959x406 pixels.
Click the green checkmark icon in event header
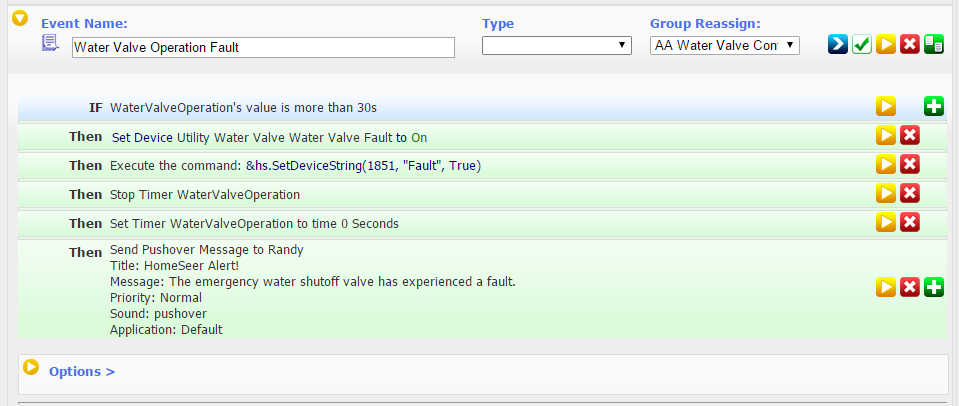point(862,44)
